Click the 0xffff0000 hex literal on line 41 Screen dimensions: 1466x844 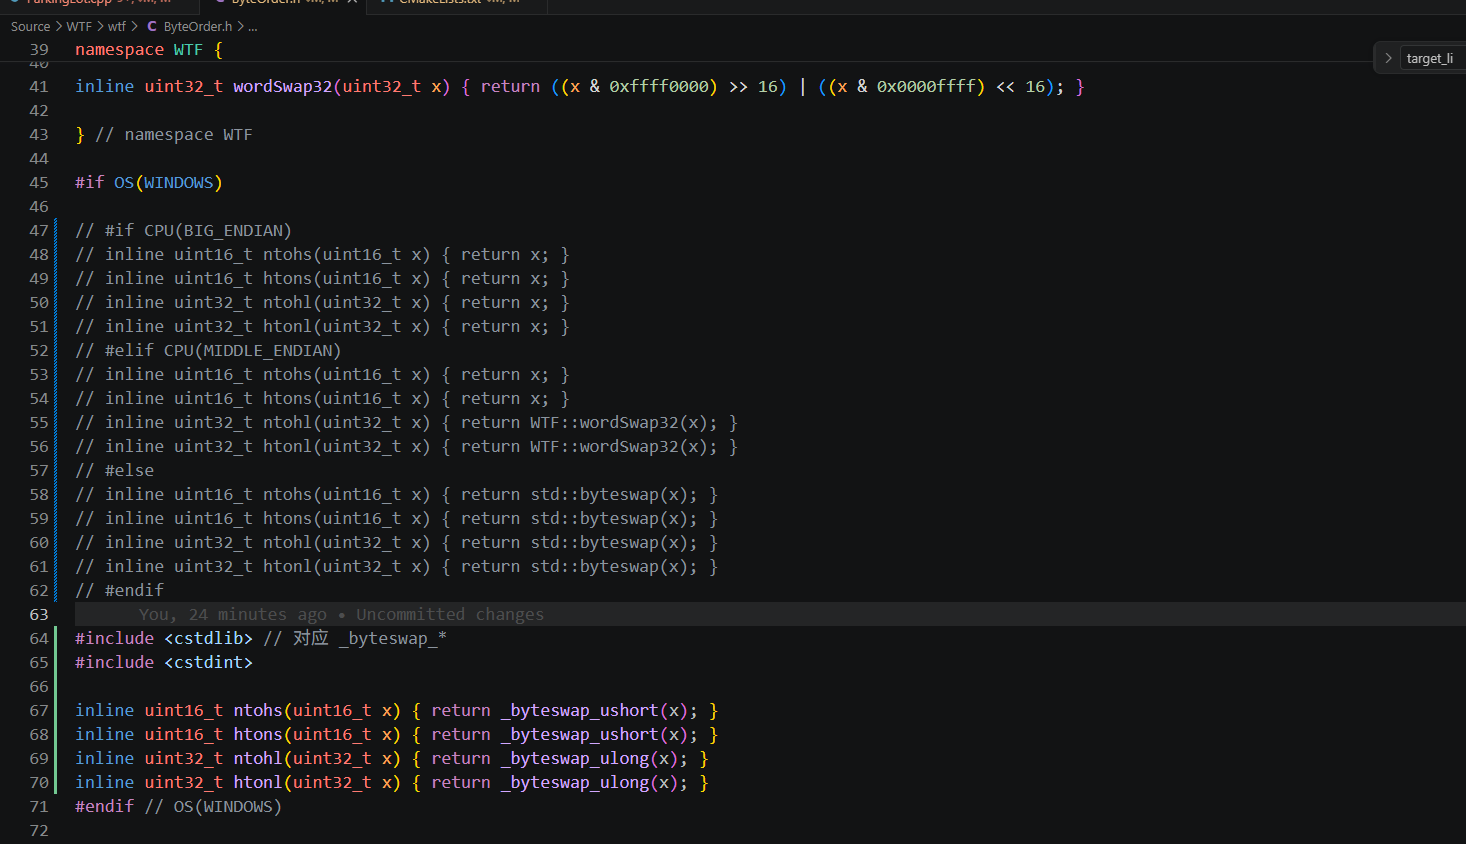(x=659, y=87)
